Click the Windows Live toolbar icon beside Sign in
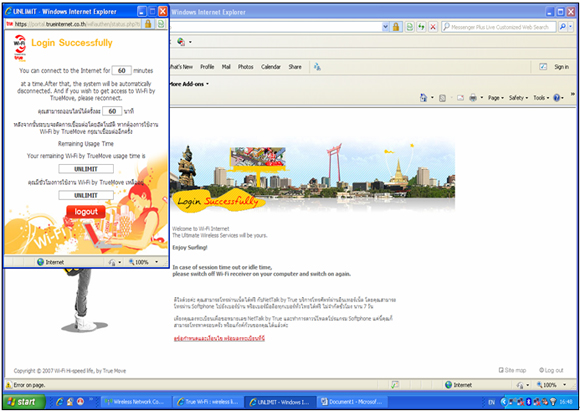Viewport: 580px width, 411px height. (543, 67)
